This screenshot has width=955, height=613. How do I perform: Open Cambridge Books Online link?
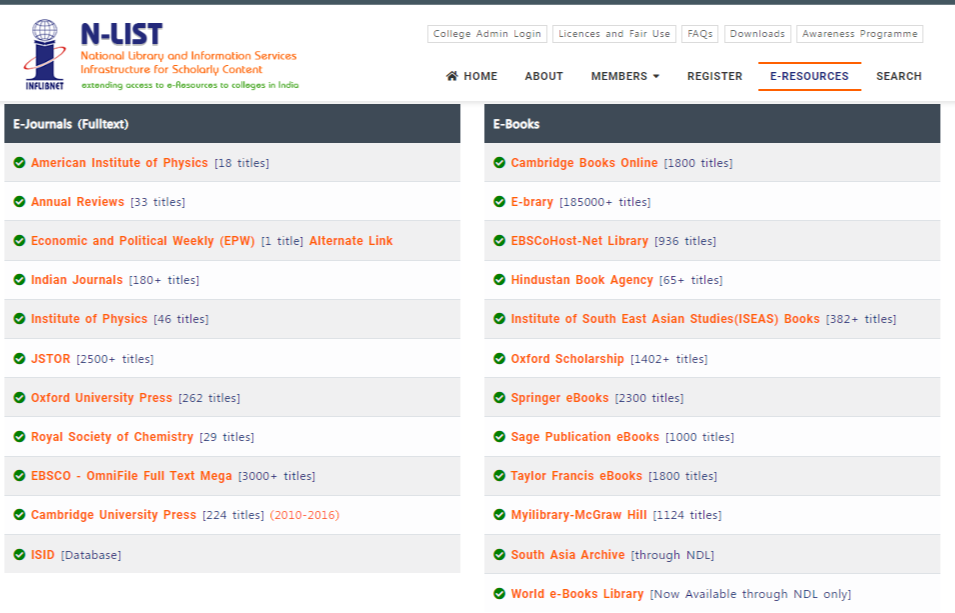coord(584,163)
